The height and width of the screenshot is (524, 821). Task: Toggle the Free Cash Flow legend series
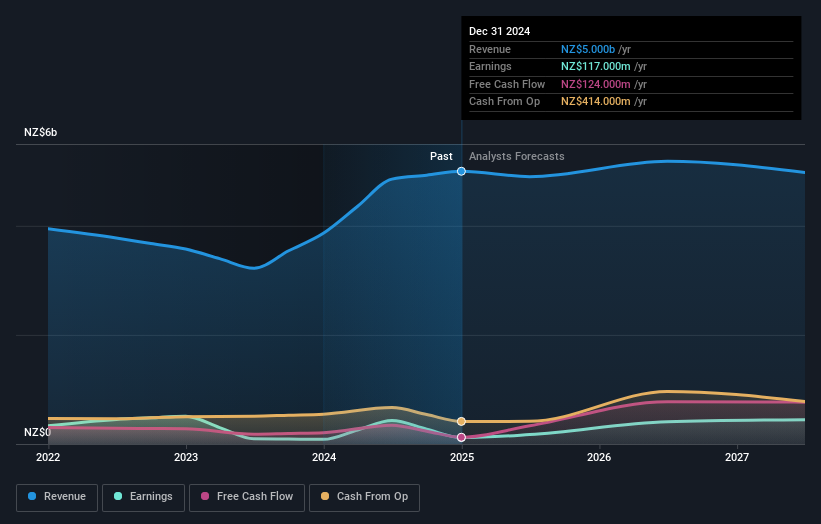point(247,497)
